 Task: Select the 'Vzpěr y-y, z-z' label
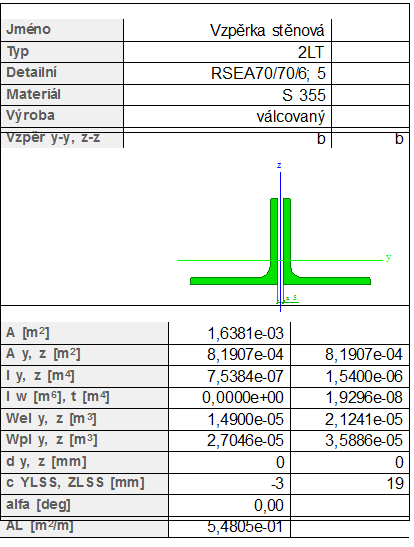(x=53, y=138)
